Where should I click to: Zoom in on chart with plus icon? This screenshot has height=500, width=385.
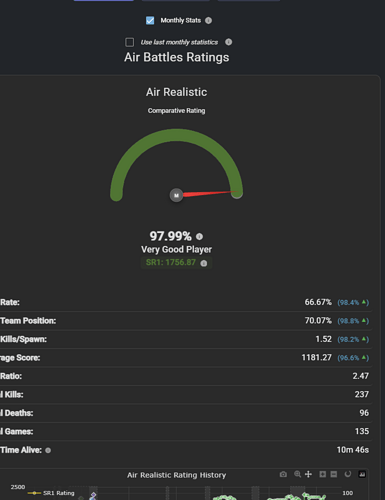(323, 474)
